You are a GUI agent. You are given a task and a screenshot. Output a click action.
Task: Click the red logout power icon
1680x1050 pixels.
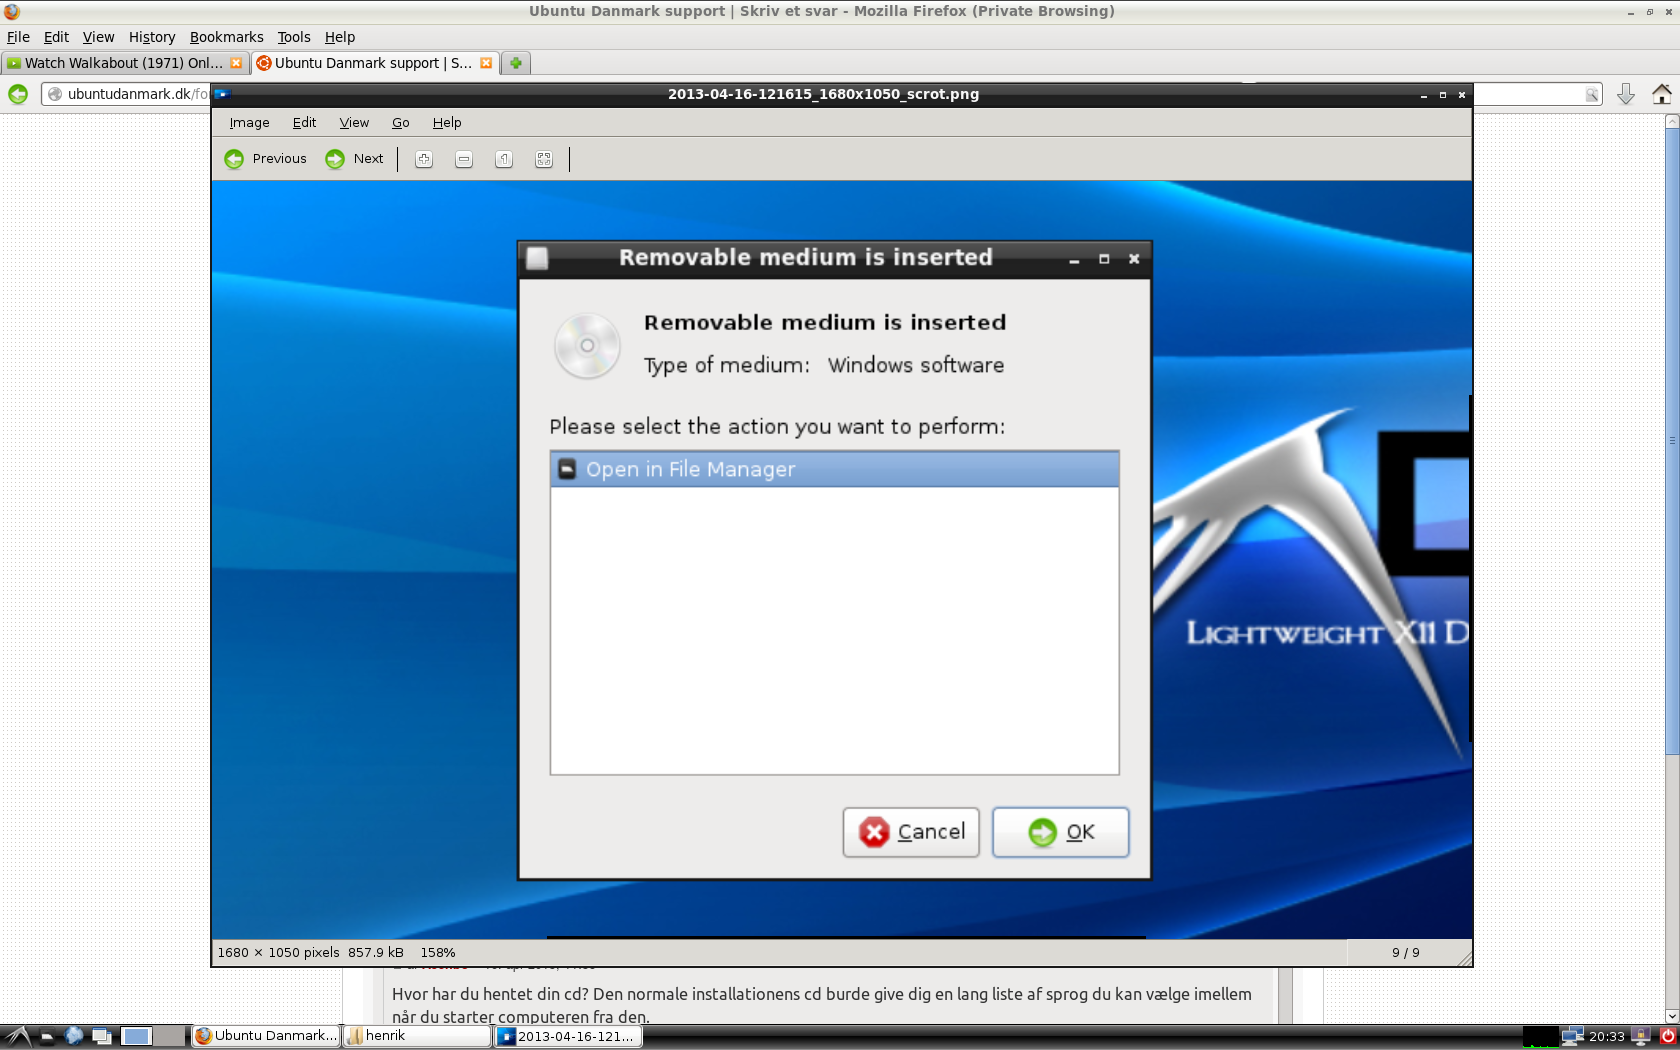(1667, 1037)
